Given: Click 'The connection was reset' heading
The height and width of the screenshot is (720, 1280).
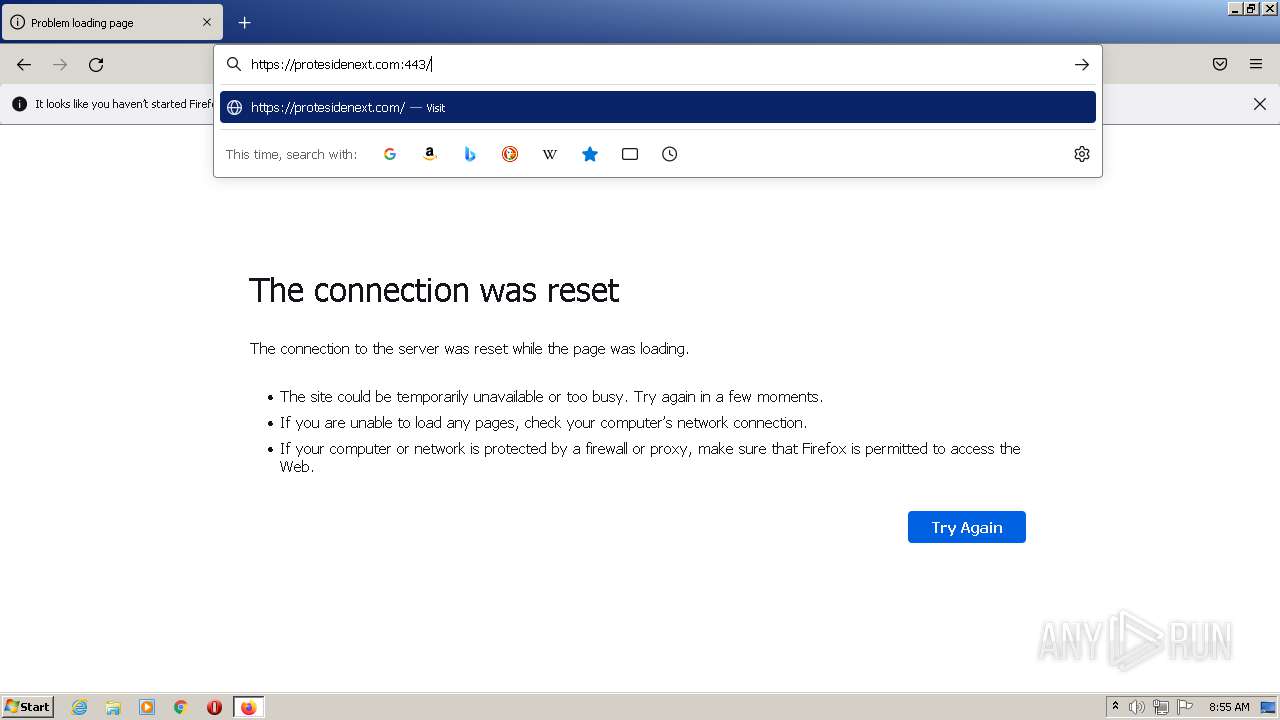Looking at the screenshot, I should click(x=434, y=290).
